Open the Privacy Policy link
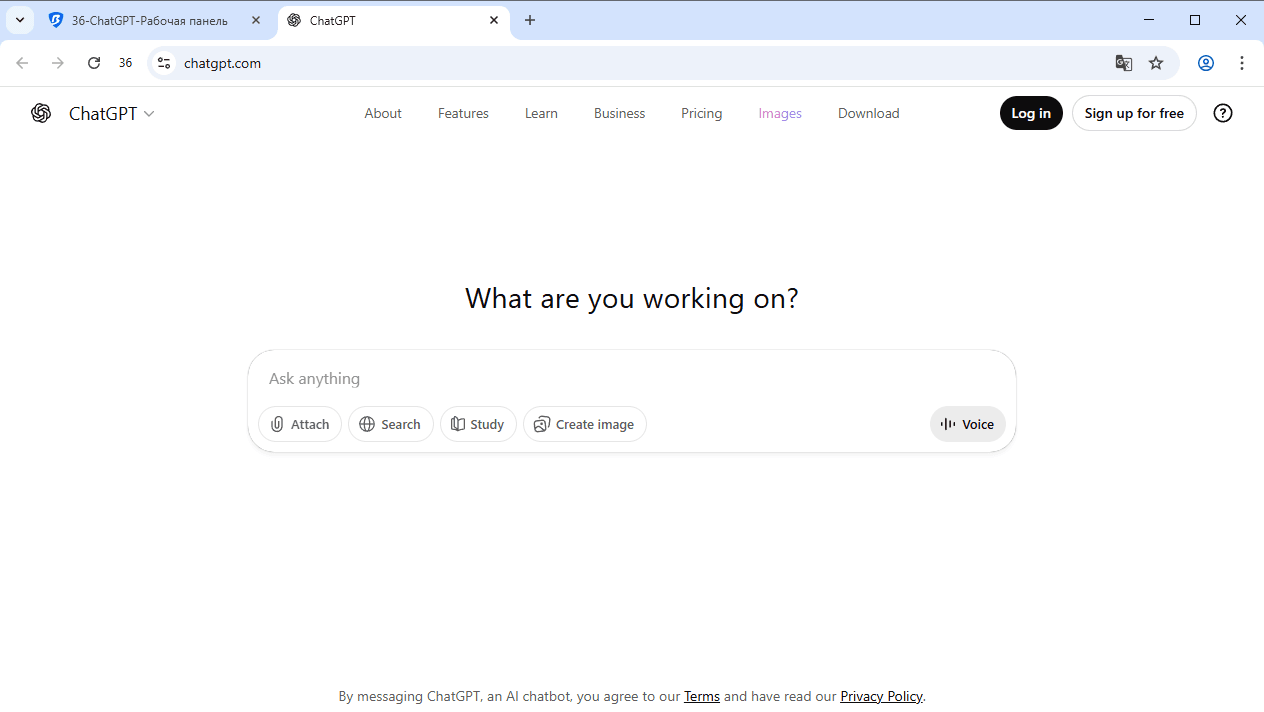The width and height of the screenshot is (1264, 712). [881, 696]
